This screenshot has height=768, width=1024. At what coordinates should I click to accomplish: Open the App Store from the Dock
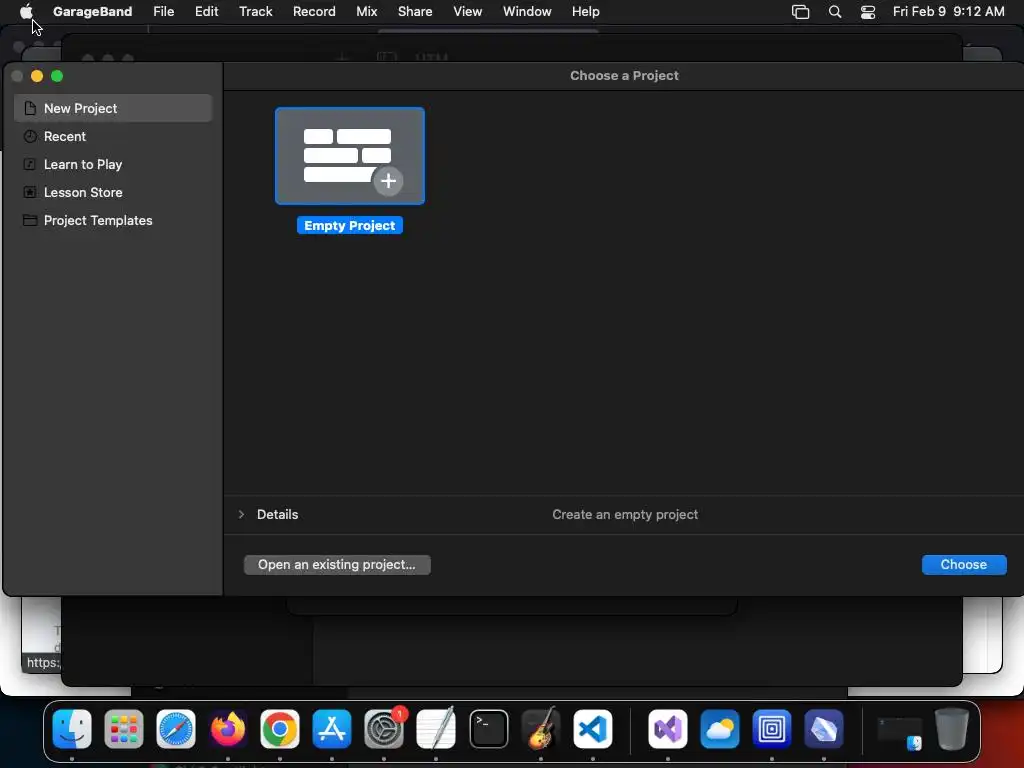pos(332,729)
